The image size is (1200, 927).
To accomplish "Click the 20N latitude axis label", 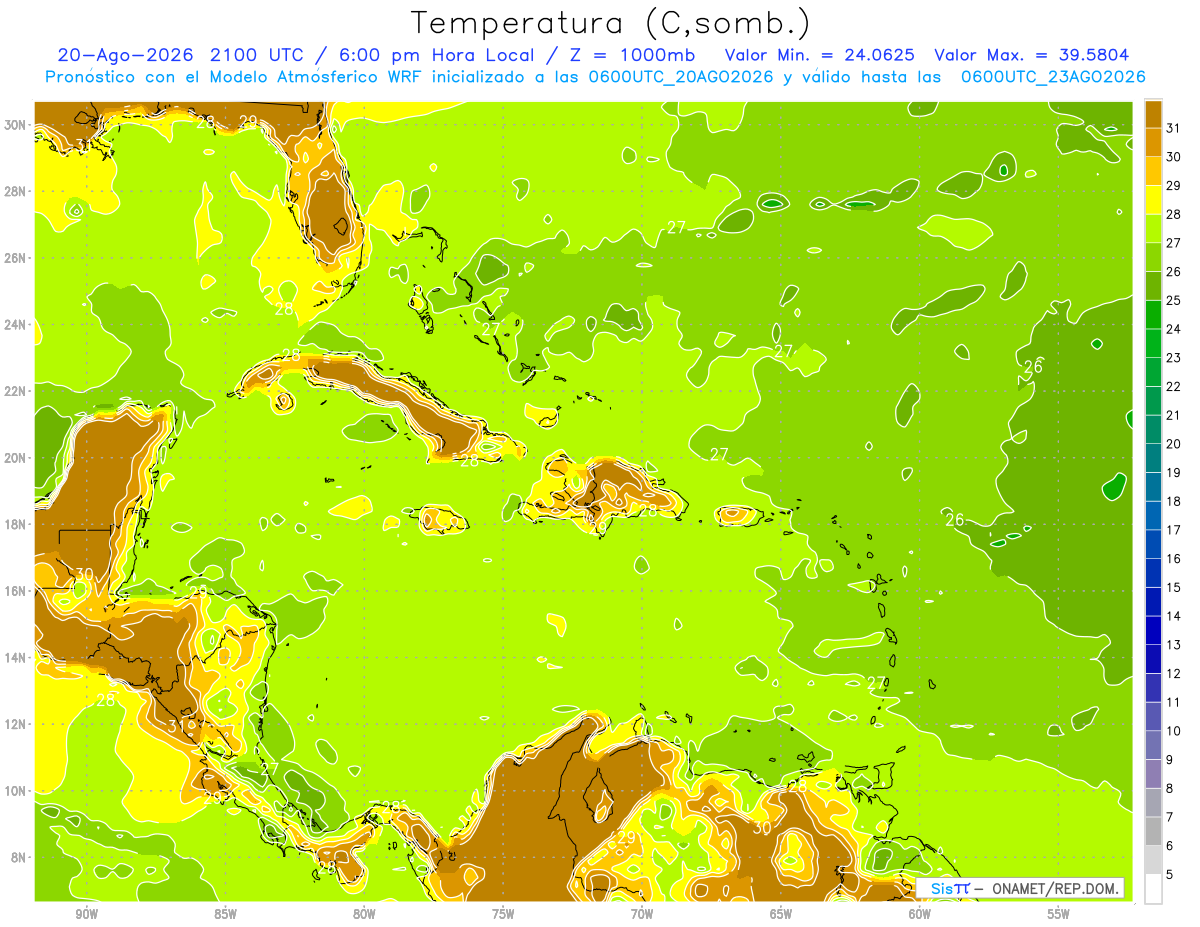I will pos(15,458).
